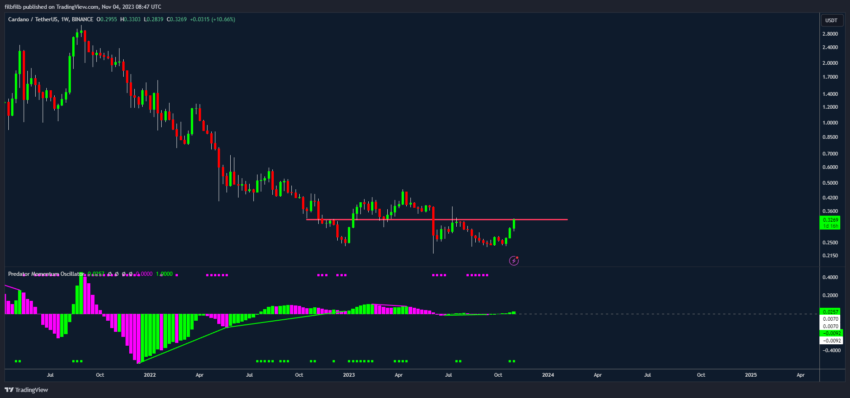Click the 2025 label on time axis
850x398 pixels.
pyautogui.click(x=751, y=375)
